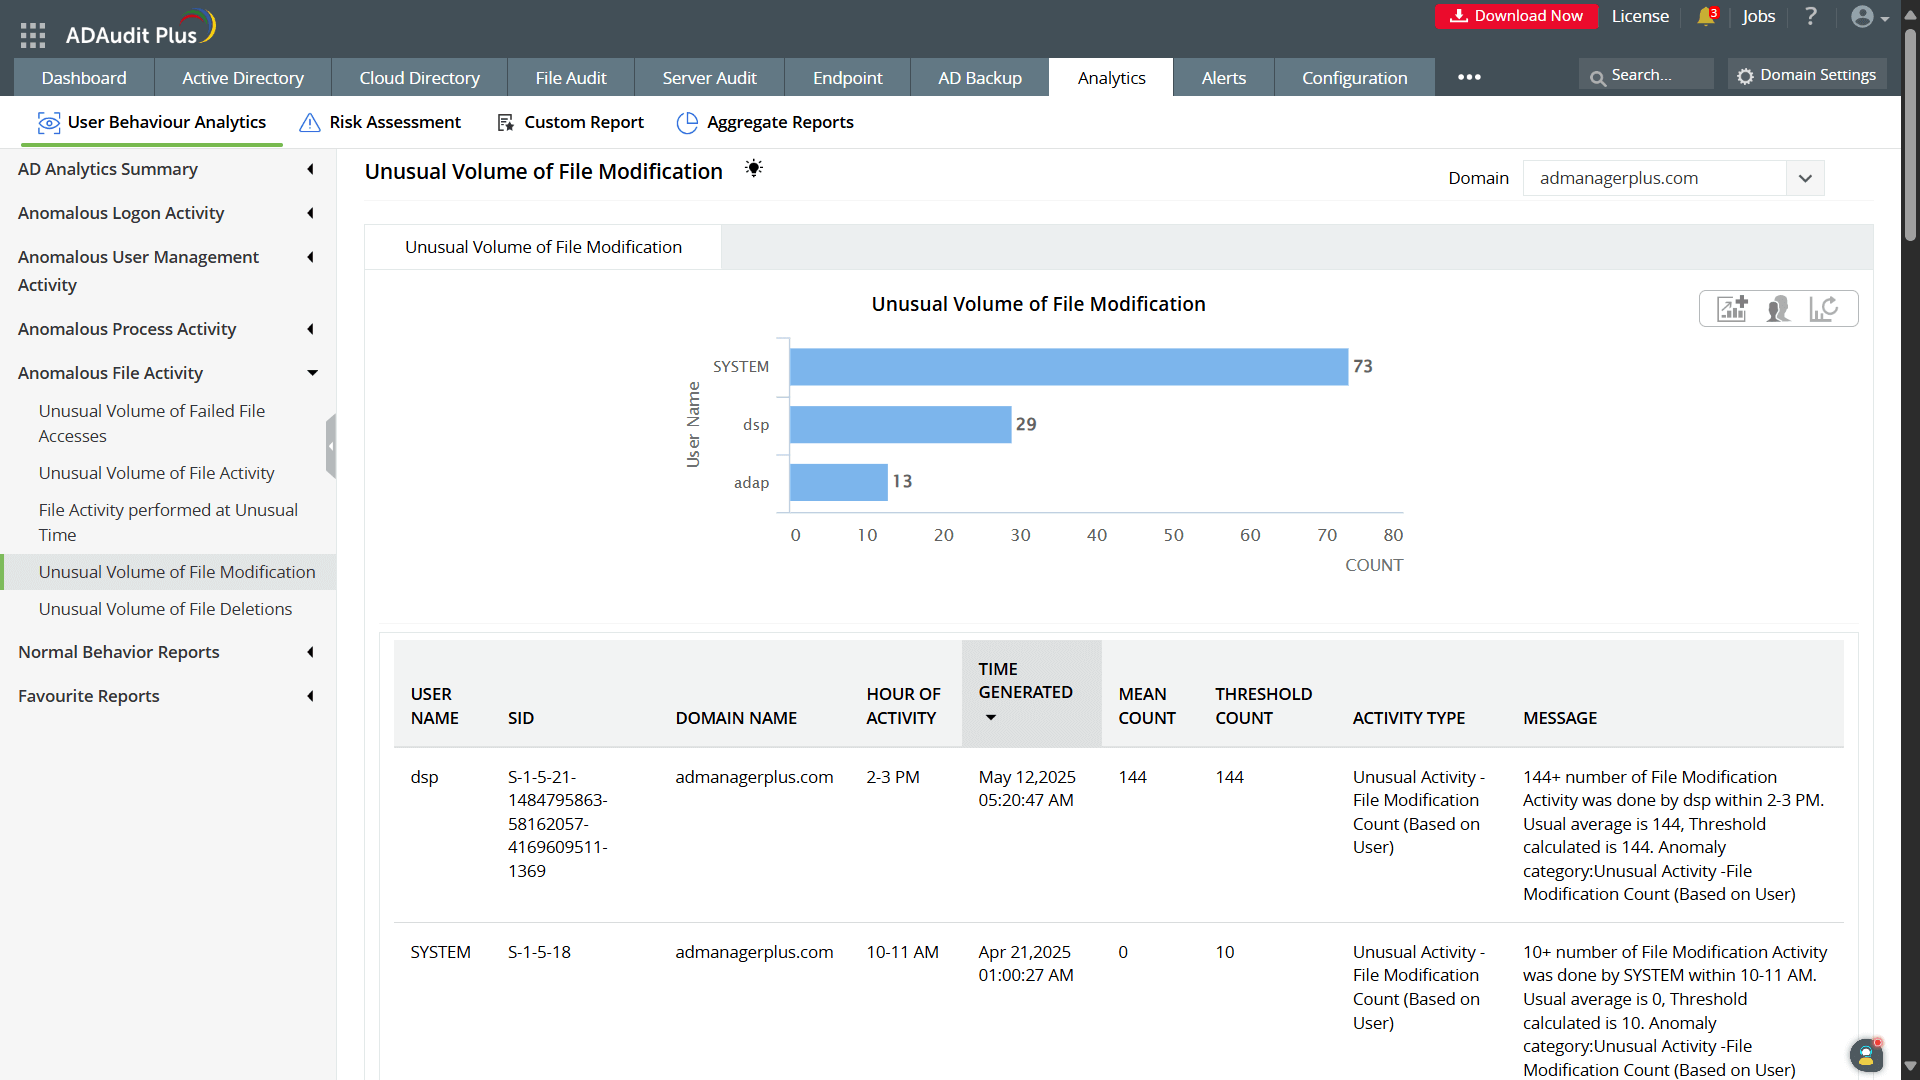This screenshot has height=1080, width=1920.
Task: Open the Risk Assessment view
Action: coord(394,122)
